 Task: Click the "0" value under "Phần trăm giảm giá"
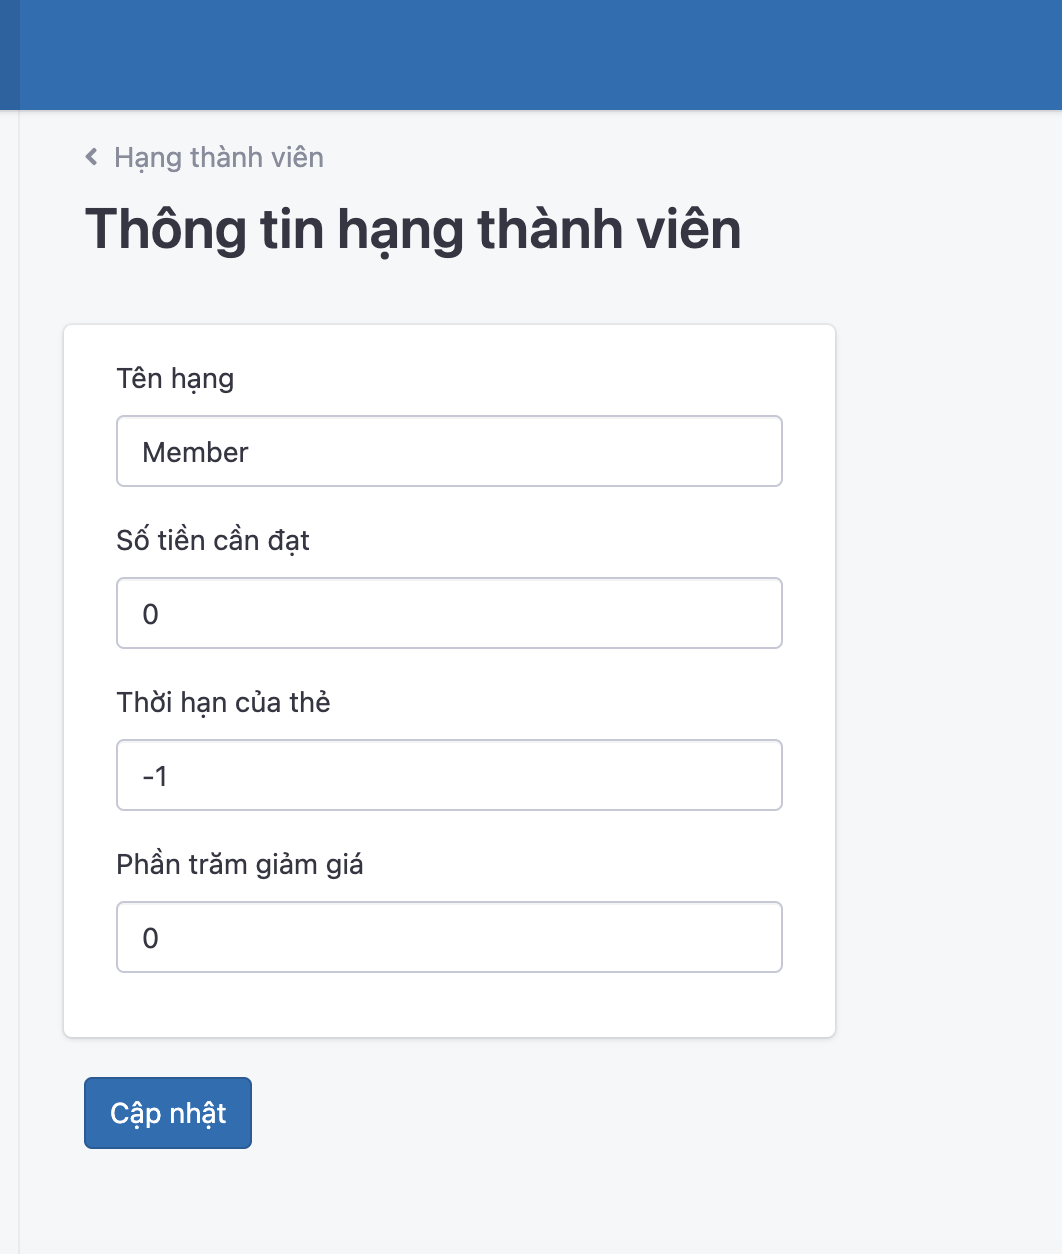(x=151, y=938)
